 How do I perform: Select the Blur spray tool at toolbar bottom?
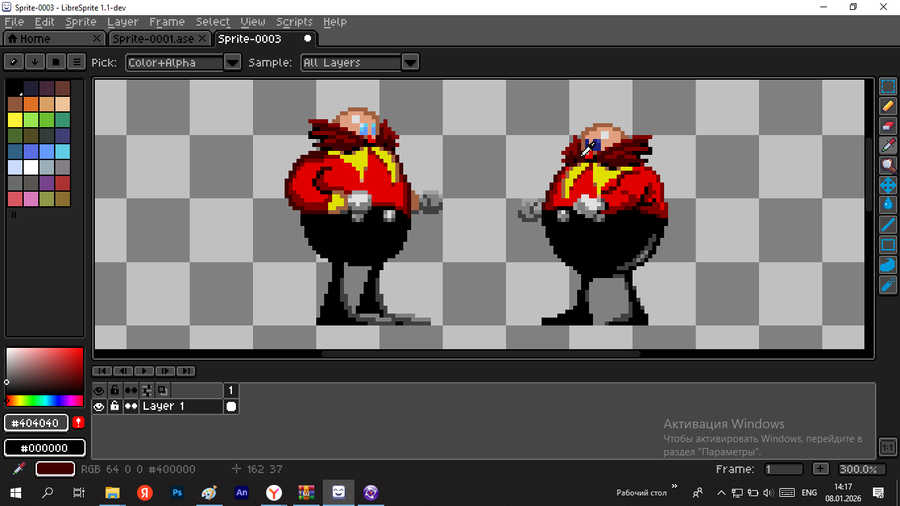click(888, 285)
